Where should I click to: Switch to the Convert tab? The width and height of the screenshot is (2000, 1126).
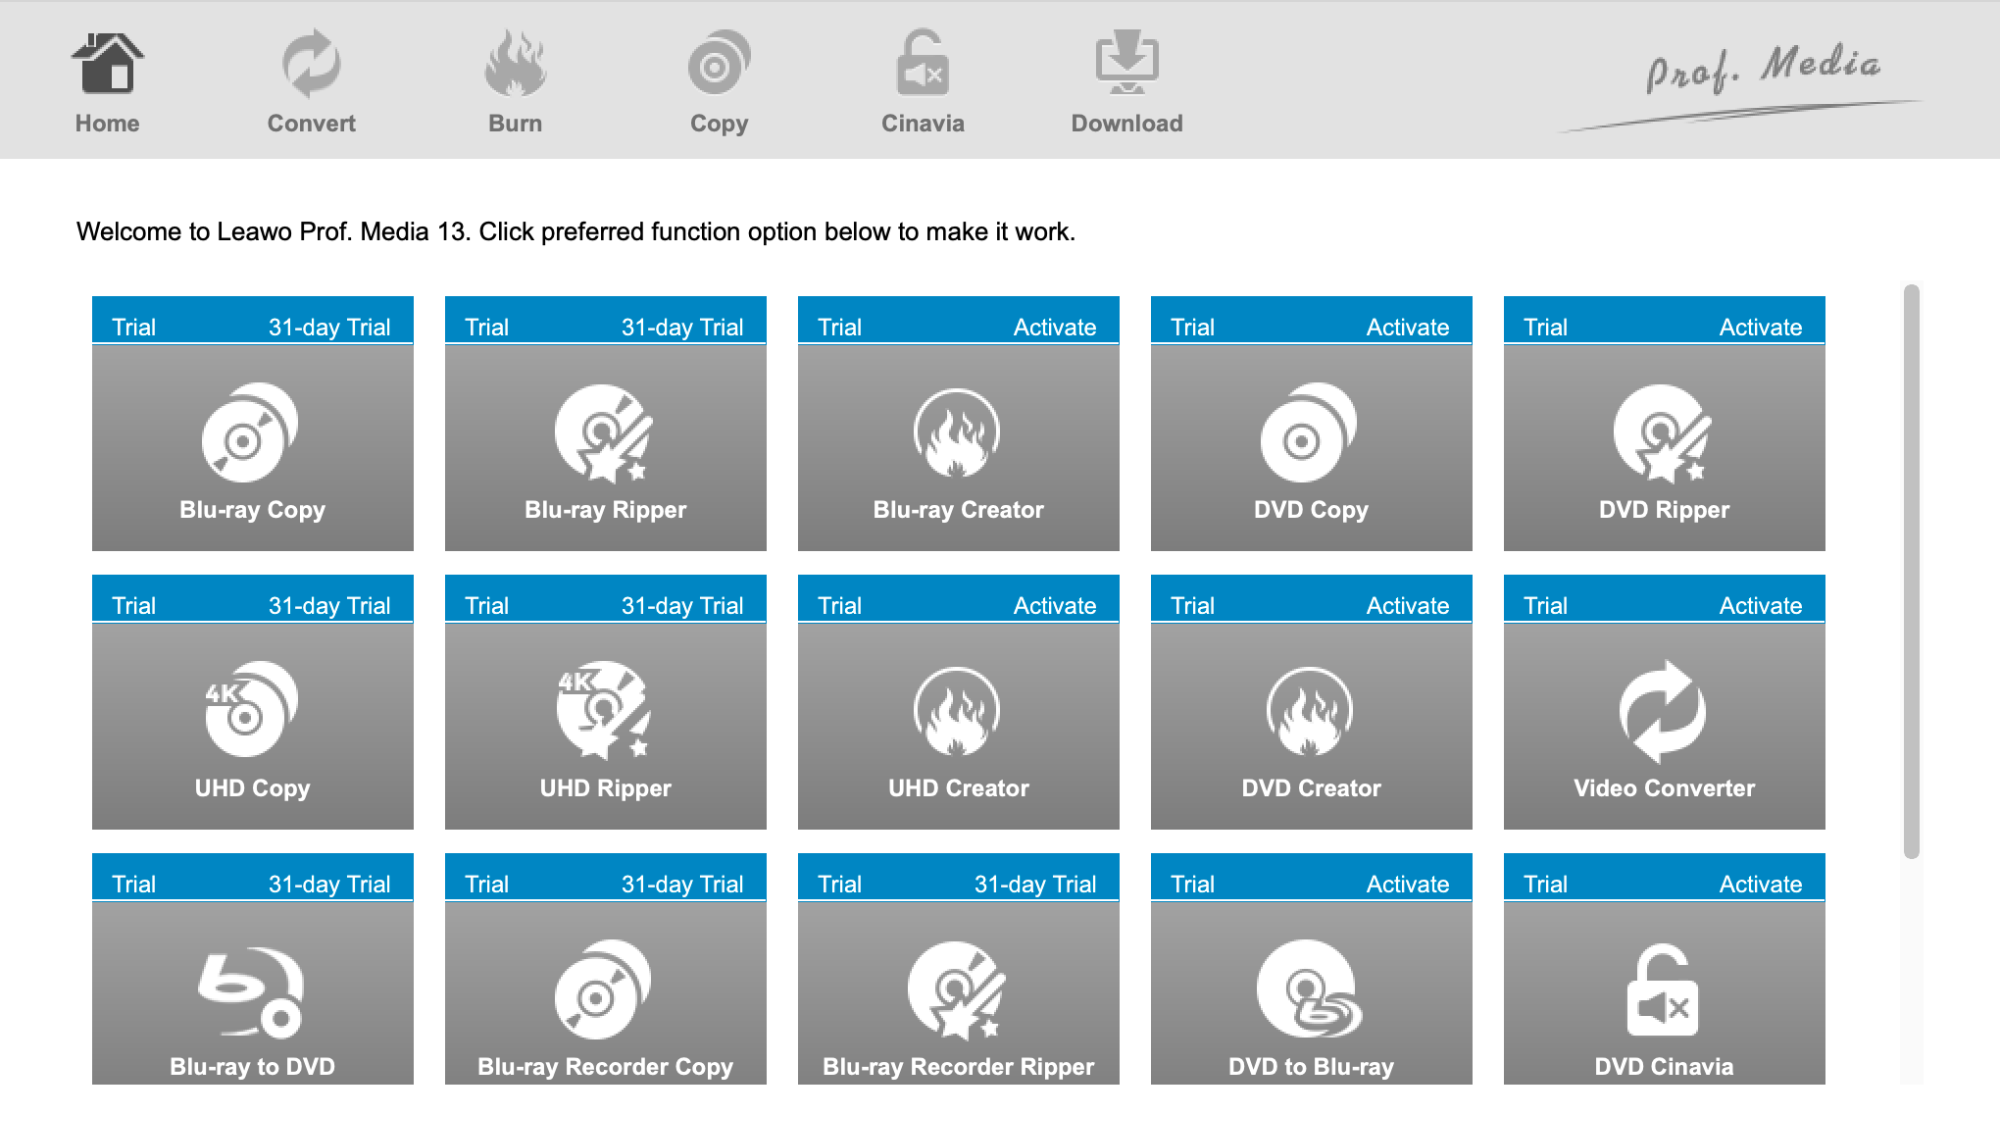(311, 82)
